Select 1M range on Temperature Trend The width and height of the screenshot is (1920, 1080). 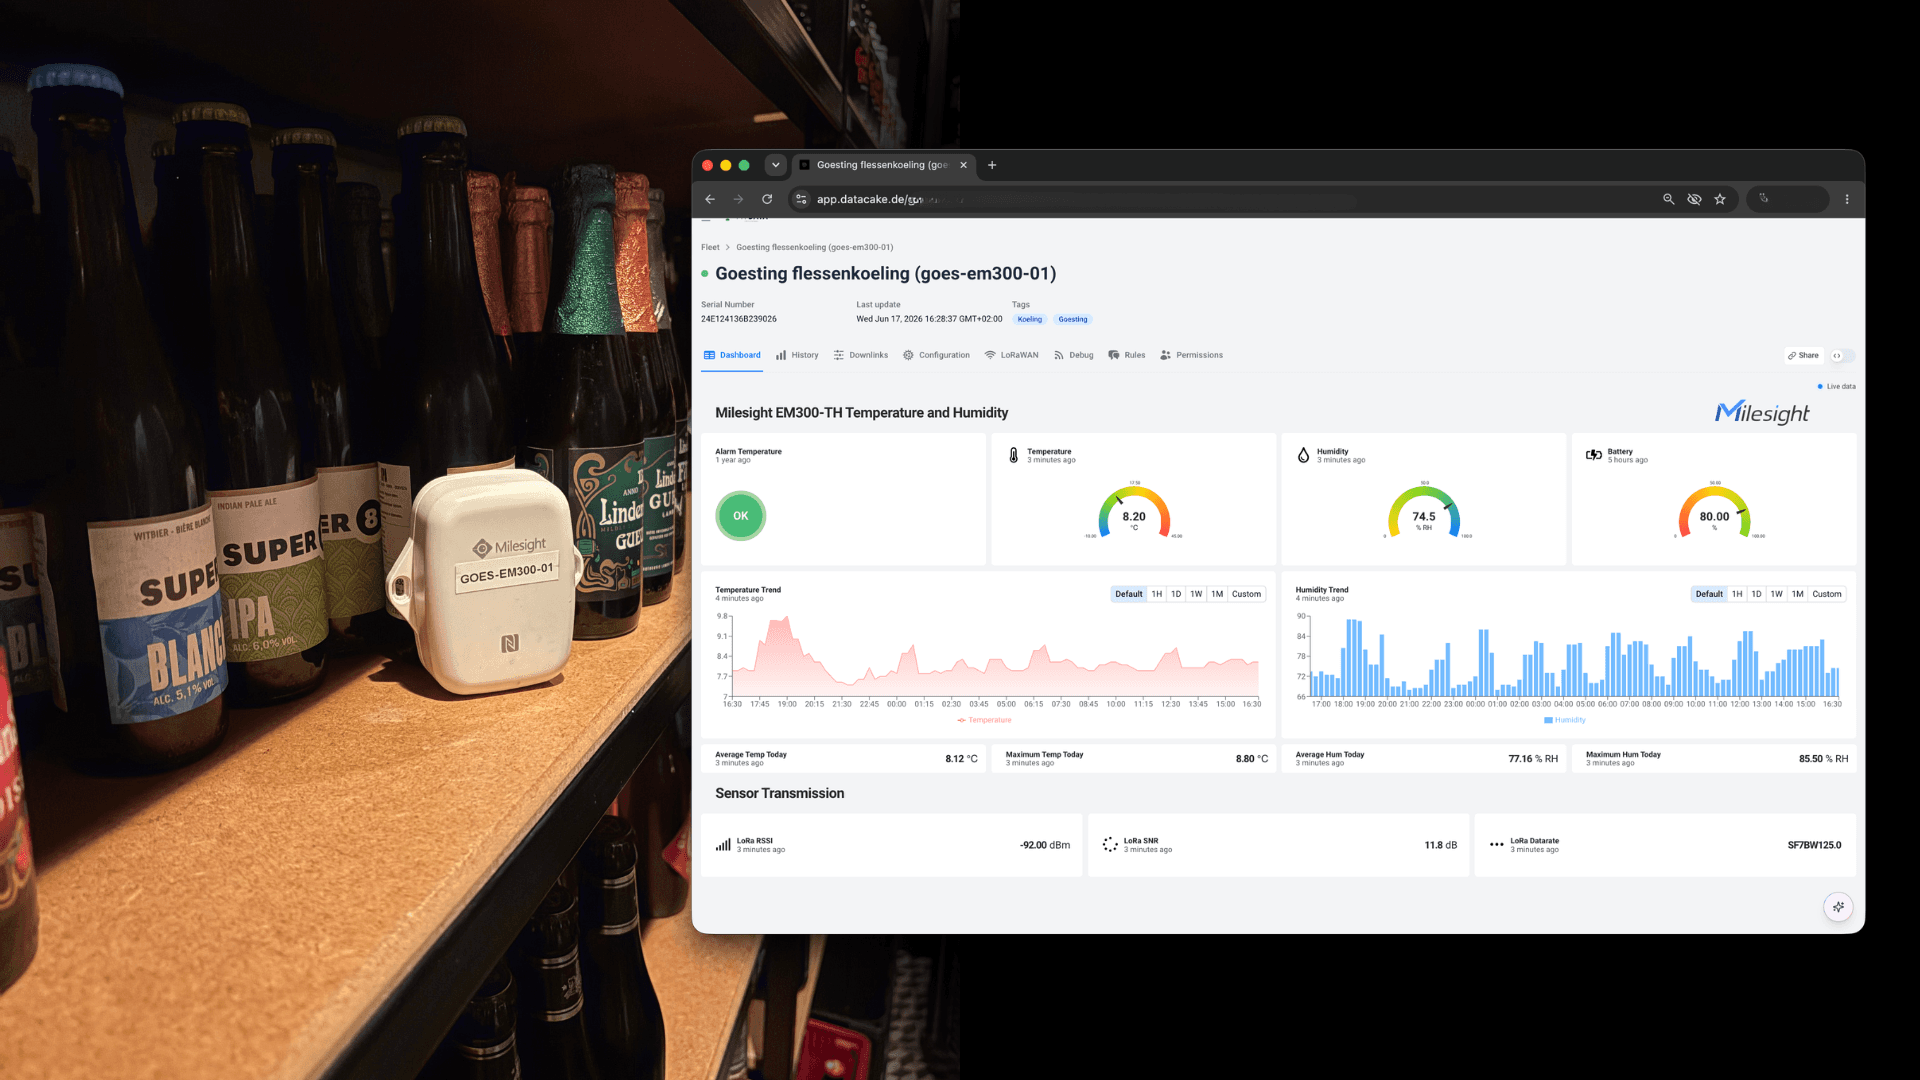(x=1217, y=594)
